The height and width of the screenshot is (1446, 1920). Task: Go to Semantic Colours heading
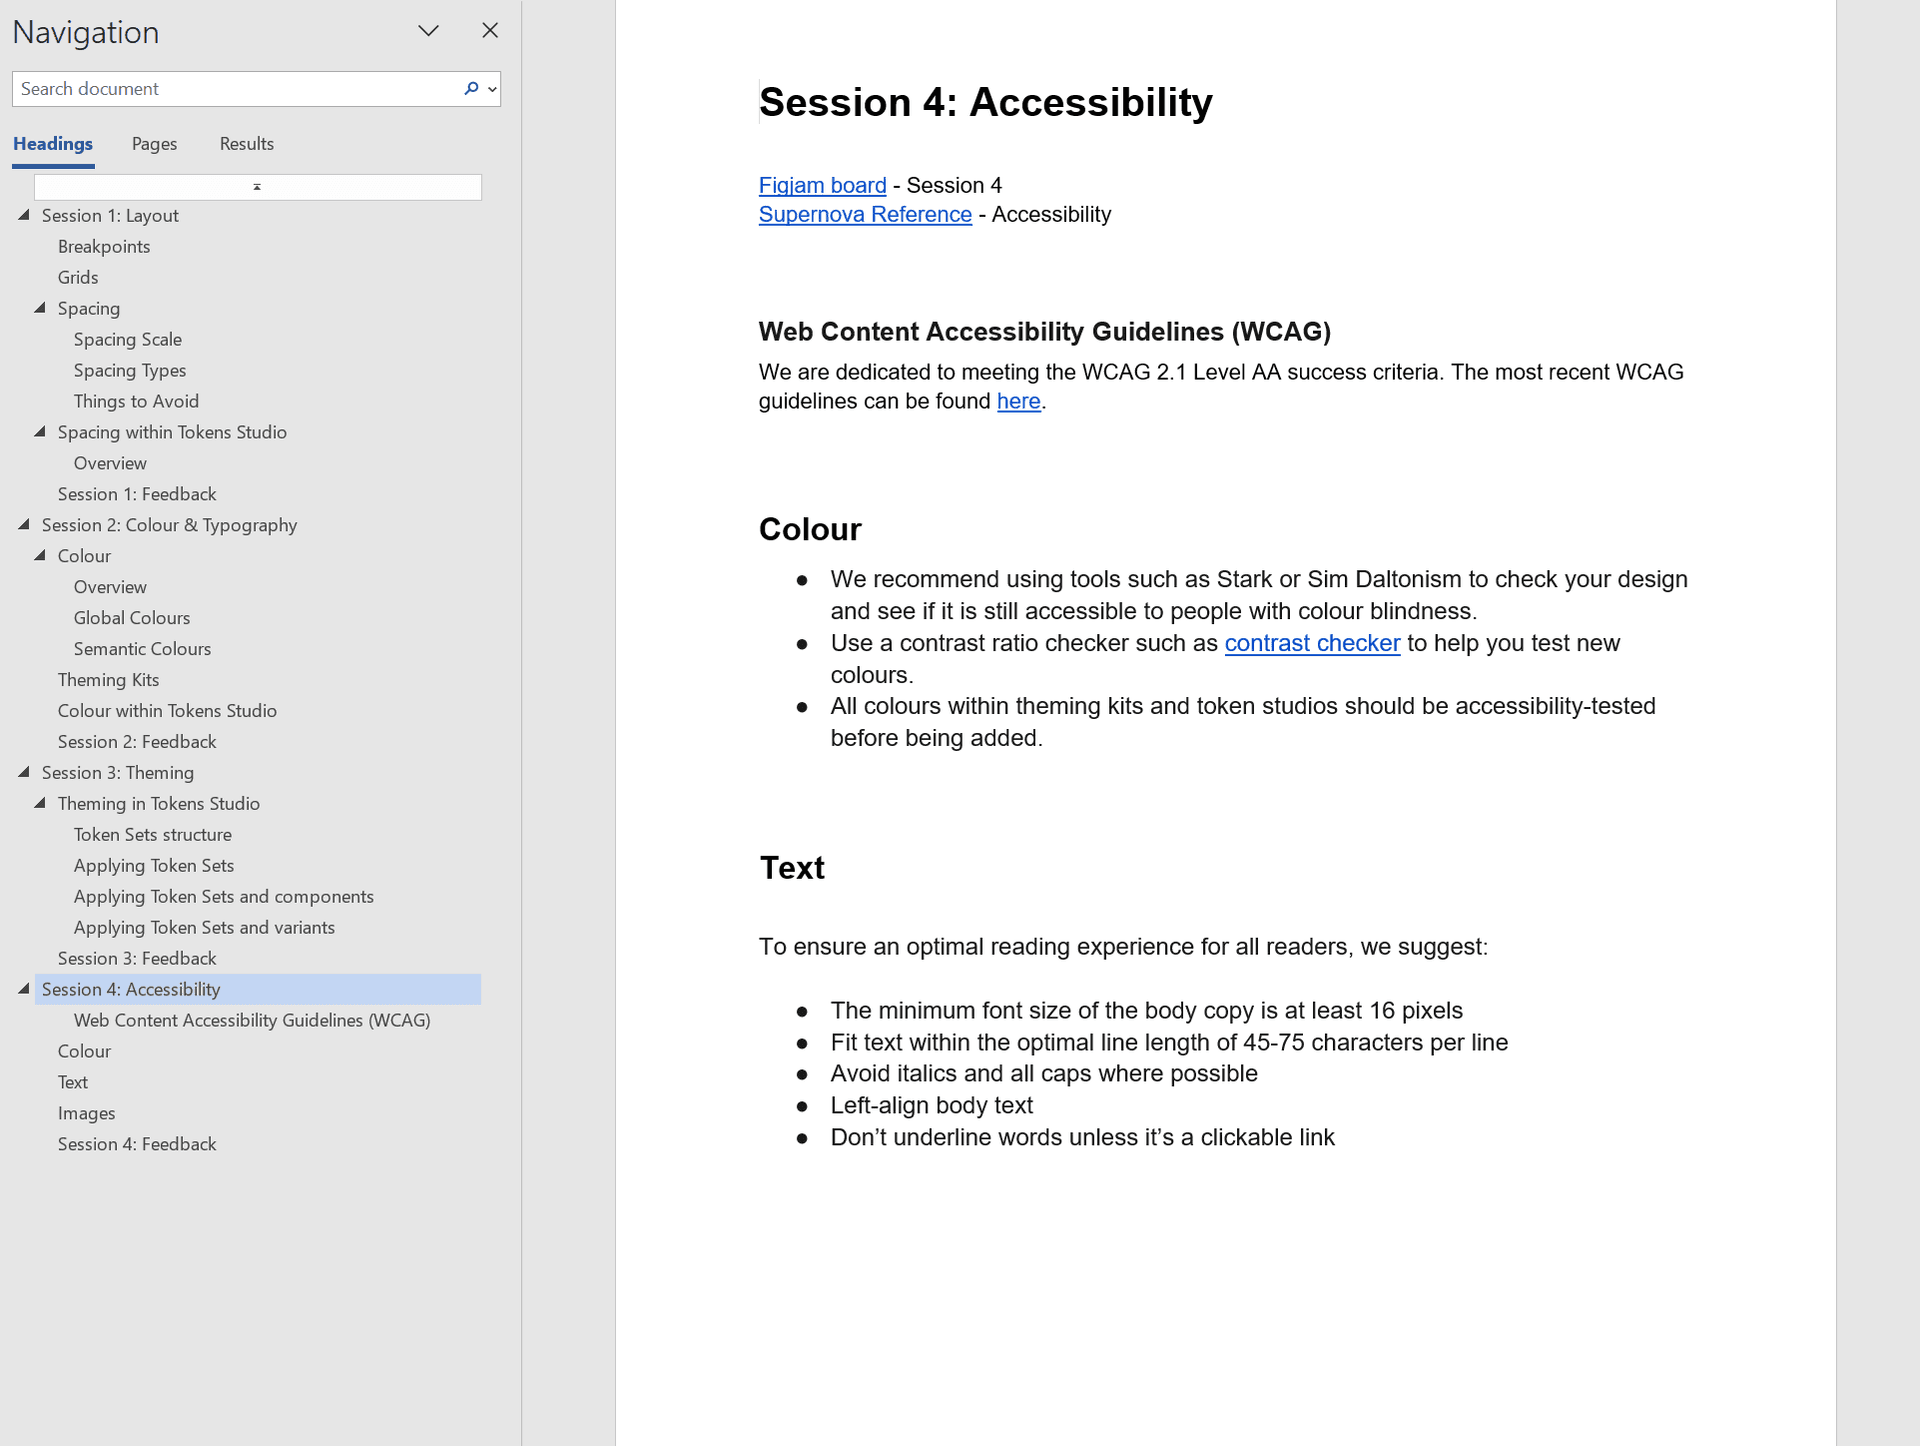[142, 649]
